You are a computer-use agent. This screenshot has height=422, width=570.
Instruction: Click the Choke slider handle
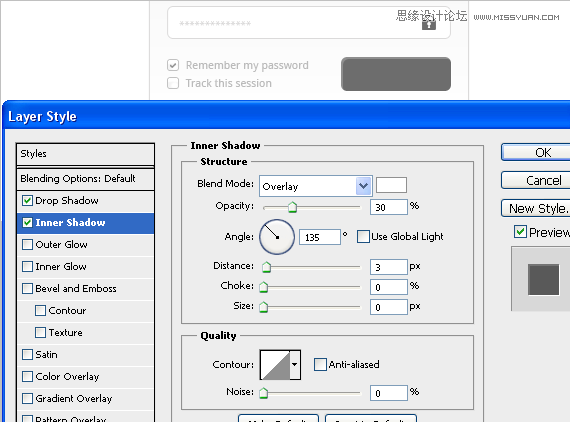coord(264,287)
